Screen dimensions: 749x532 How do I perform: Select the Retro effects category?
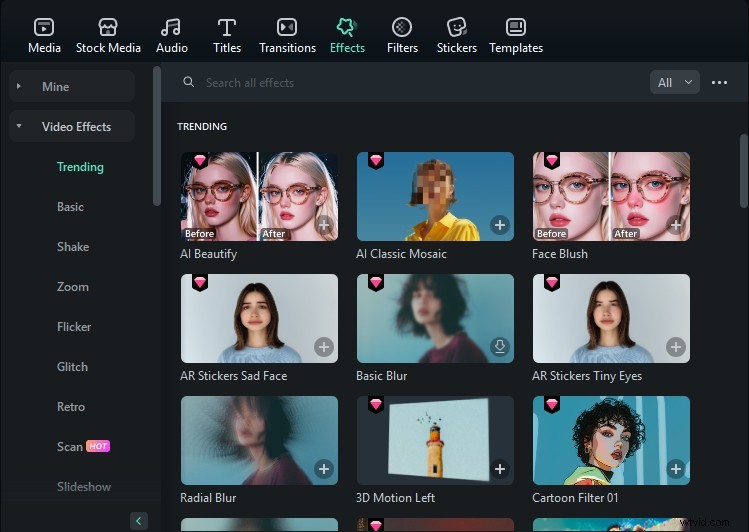tap(71, 407)
